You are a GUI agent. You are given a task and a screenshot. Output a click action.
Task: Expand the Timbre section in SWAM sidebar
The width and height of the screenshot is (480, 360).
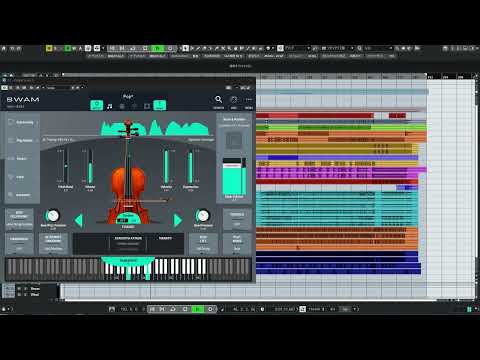coord(22,158)
